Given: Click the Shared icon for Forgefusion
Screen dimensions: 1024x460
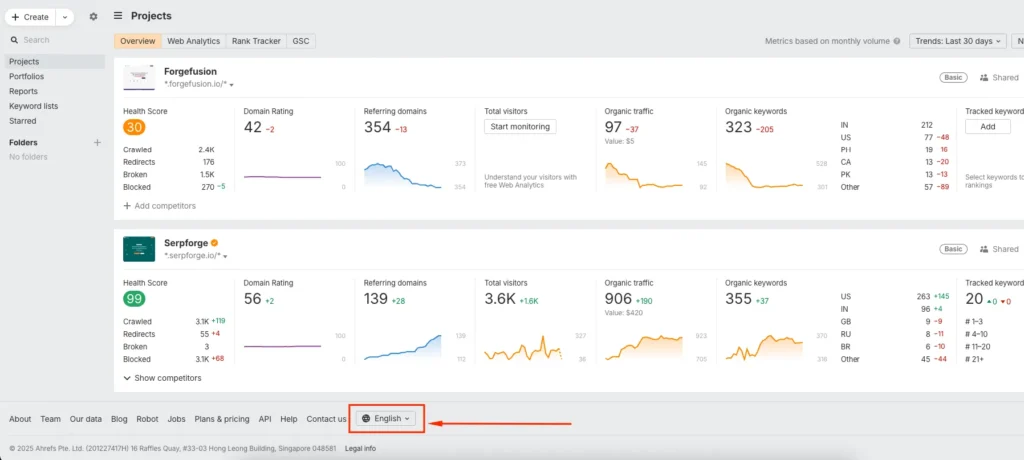Looking at the screenshot, I should tap(984, 77).
